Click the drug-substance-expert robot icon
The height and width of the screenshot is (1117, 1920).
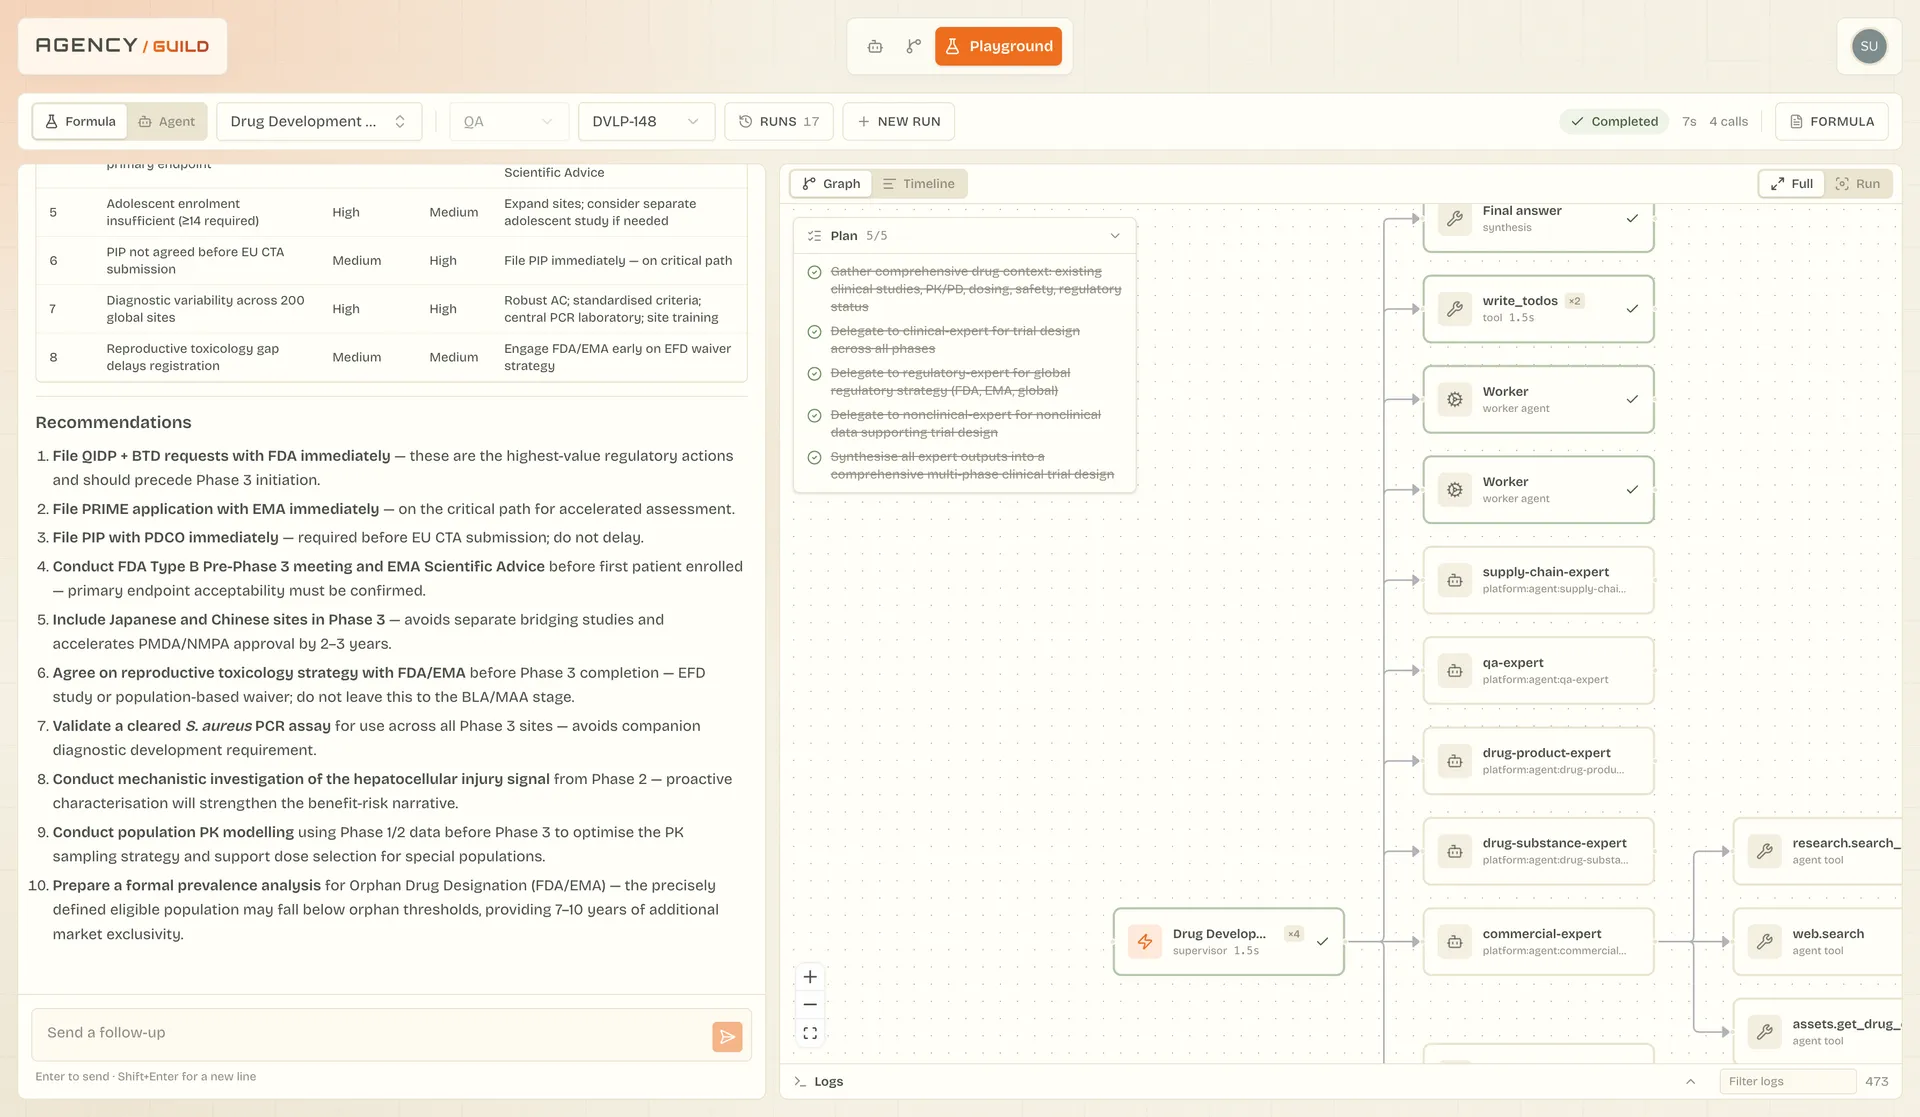click(x=1455, y=851)
